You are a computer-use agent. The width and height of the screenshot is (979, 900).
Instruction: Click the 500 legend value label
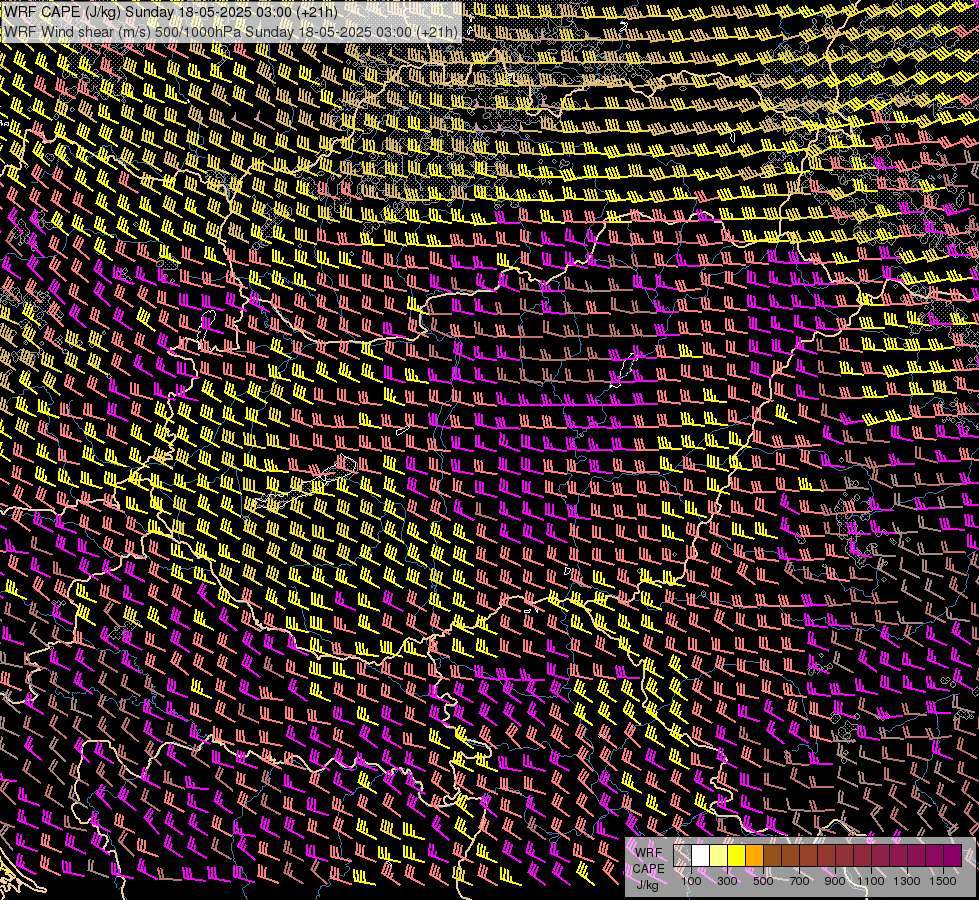(763, 881)
